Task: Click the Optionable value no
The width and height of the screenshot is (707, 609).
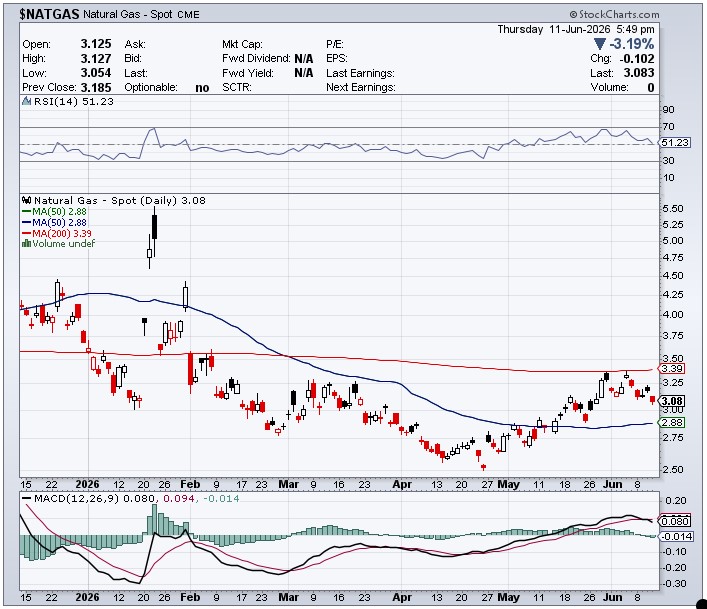Action: [202, 87]
